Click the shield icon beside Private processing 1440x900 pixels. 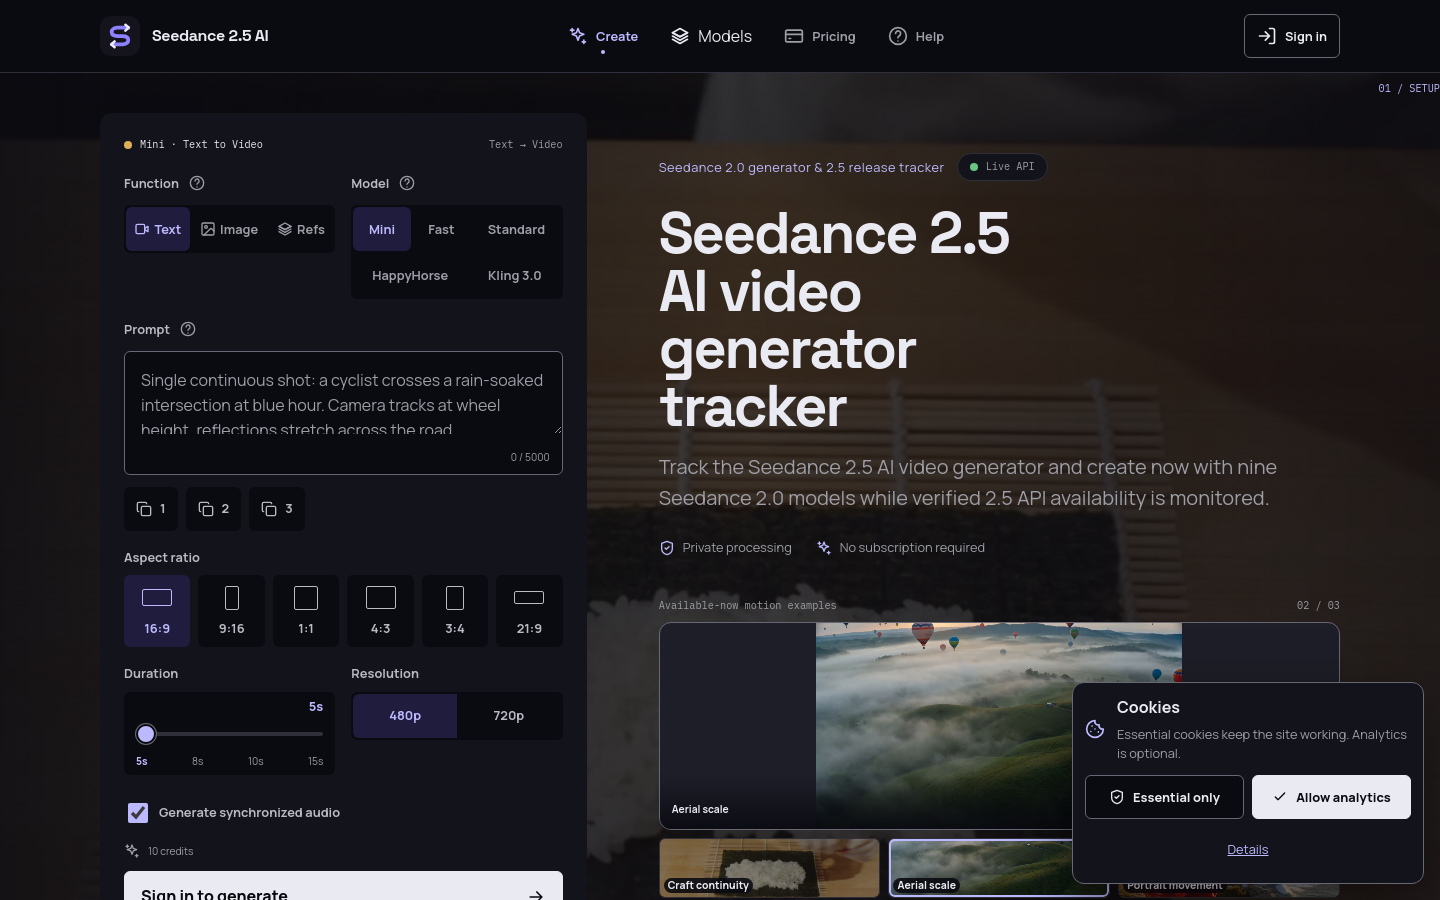pos(667,548)
